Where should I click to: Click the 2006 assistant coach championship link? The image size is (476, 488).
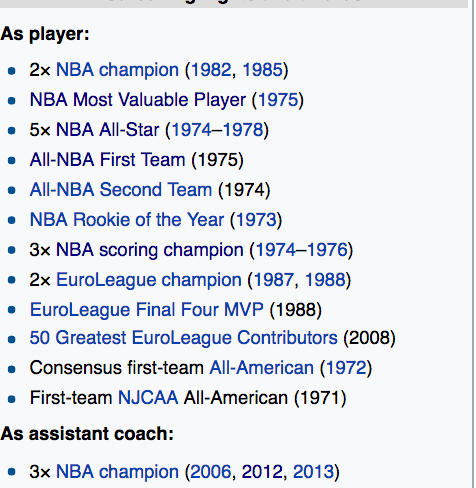(211, 472)
